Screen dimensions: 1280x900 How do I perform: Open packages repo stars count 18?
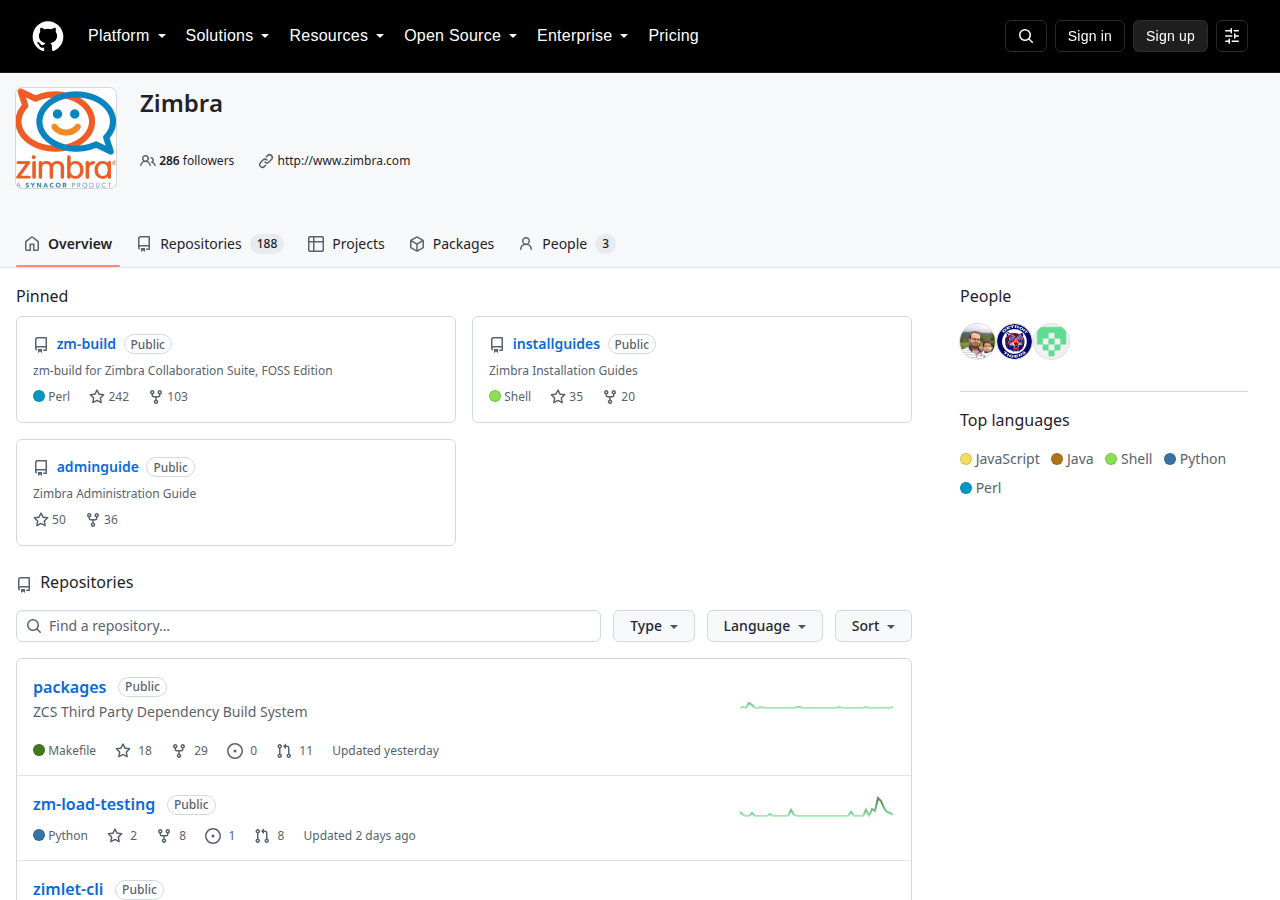click(x=134, y=751)
